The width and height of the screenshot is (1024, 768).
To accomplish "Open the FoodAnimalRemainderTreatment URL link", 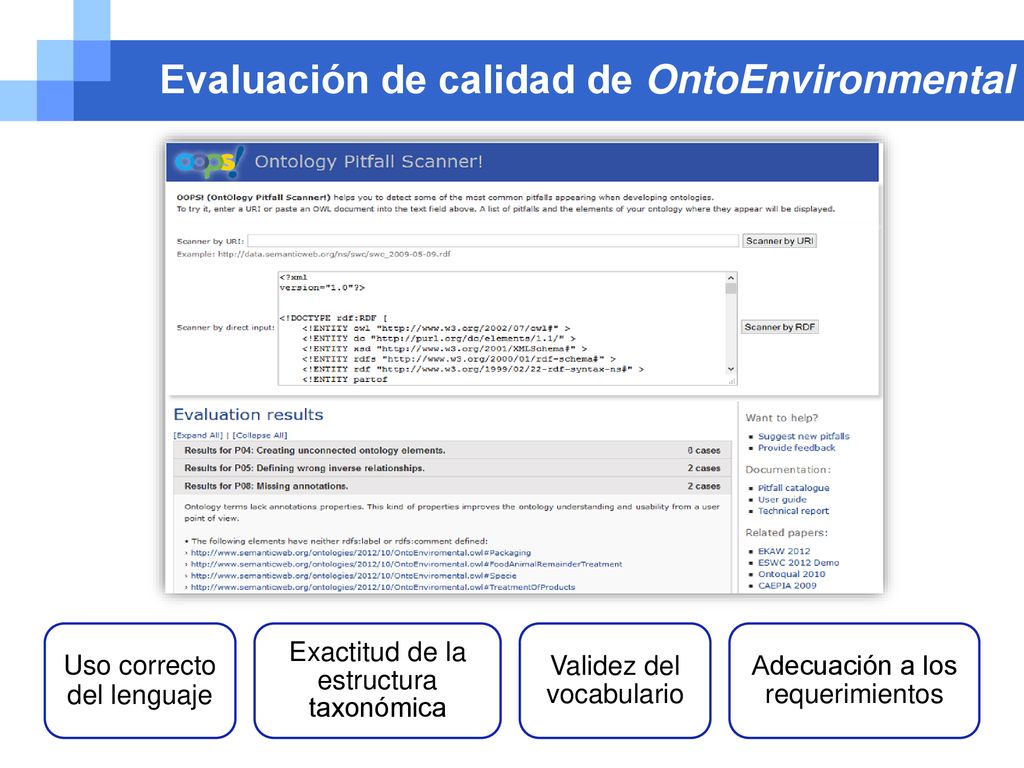I will [x=406, y=564].
